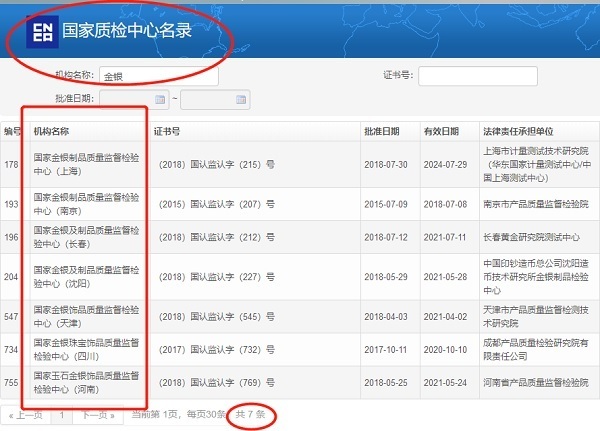Click expiry date 2021-04-02
Viewport: 600px width, 431px height.
click(x=445, y=317)
